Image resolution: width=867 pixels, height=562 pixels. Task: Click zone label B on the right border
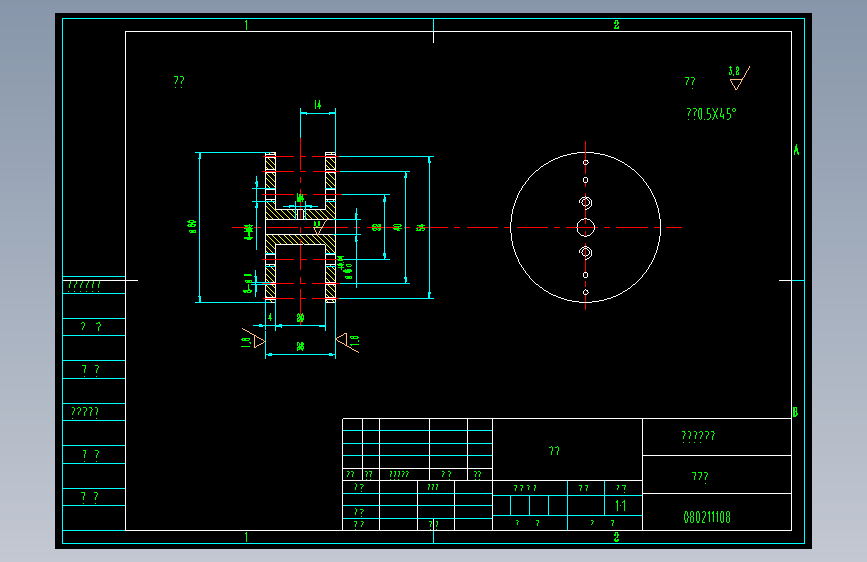pos(795,412)
